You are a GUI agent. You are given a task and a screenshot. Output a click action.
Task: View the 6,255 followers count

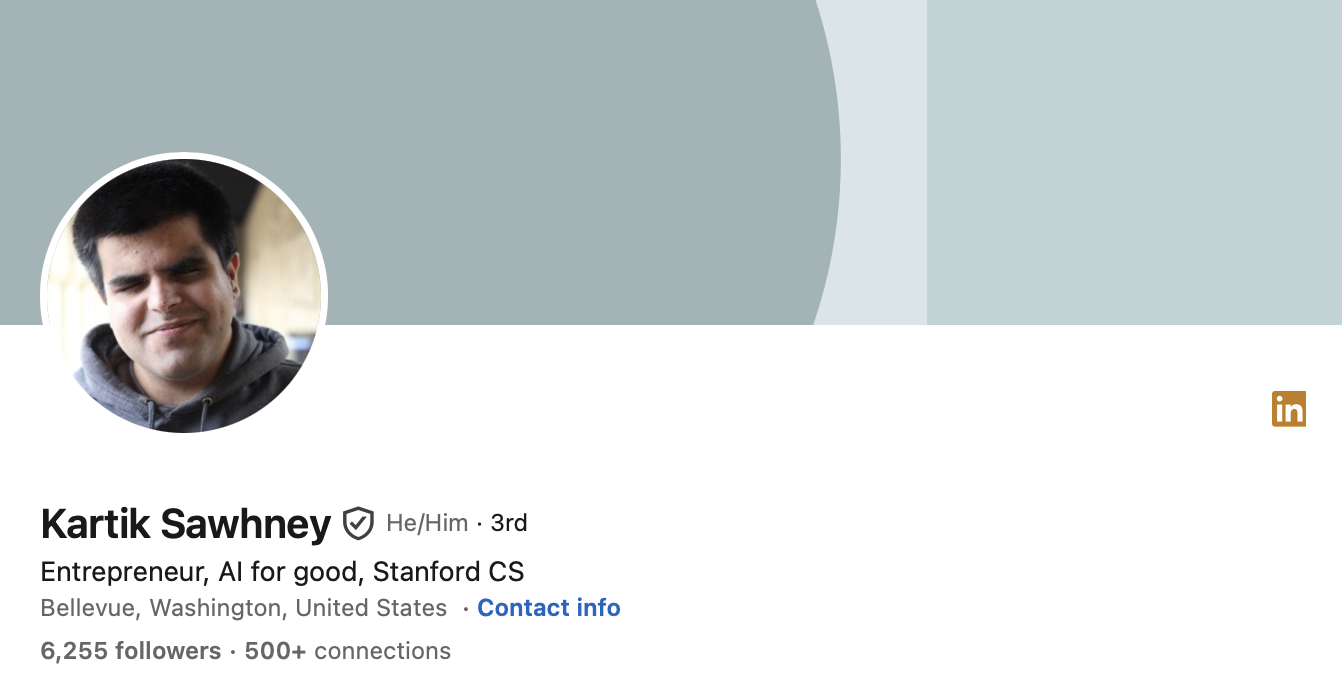point(130,651)
